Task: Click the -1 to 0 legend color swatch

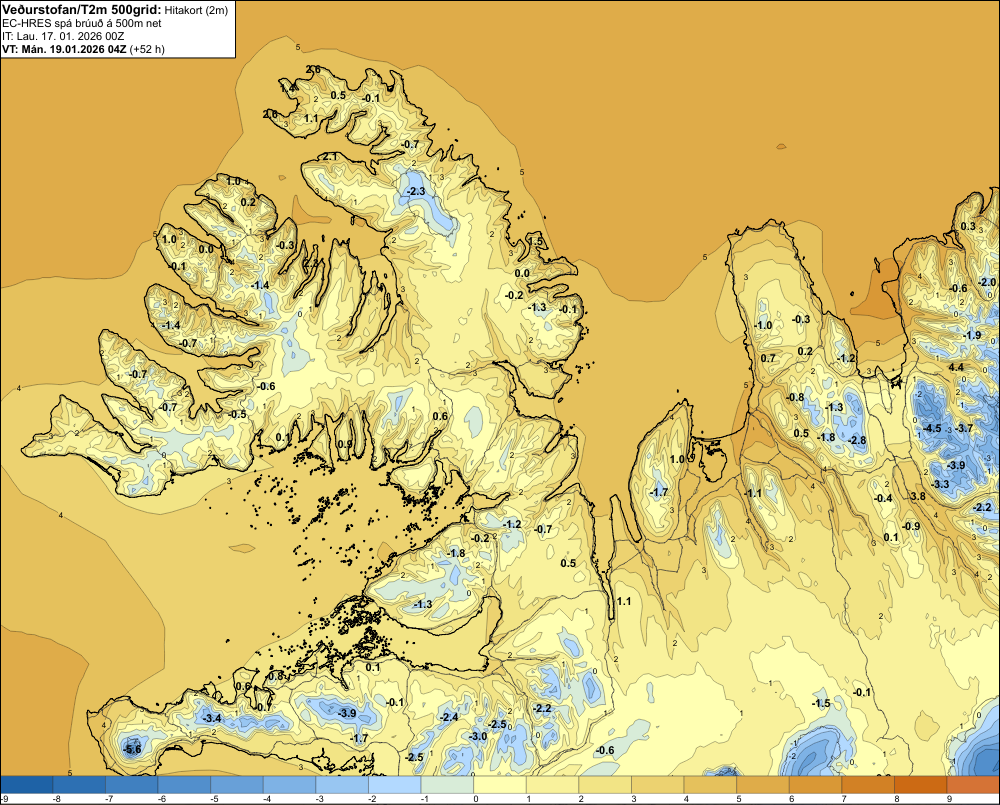Action: pyautogui.click(x=447, y=784)
